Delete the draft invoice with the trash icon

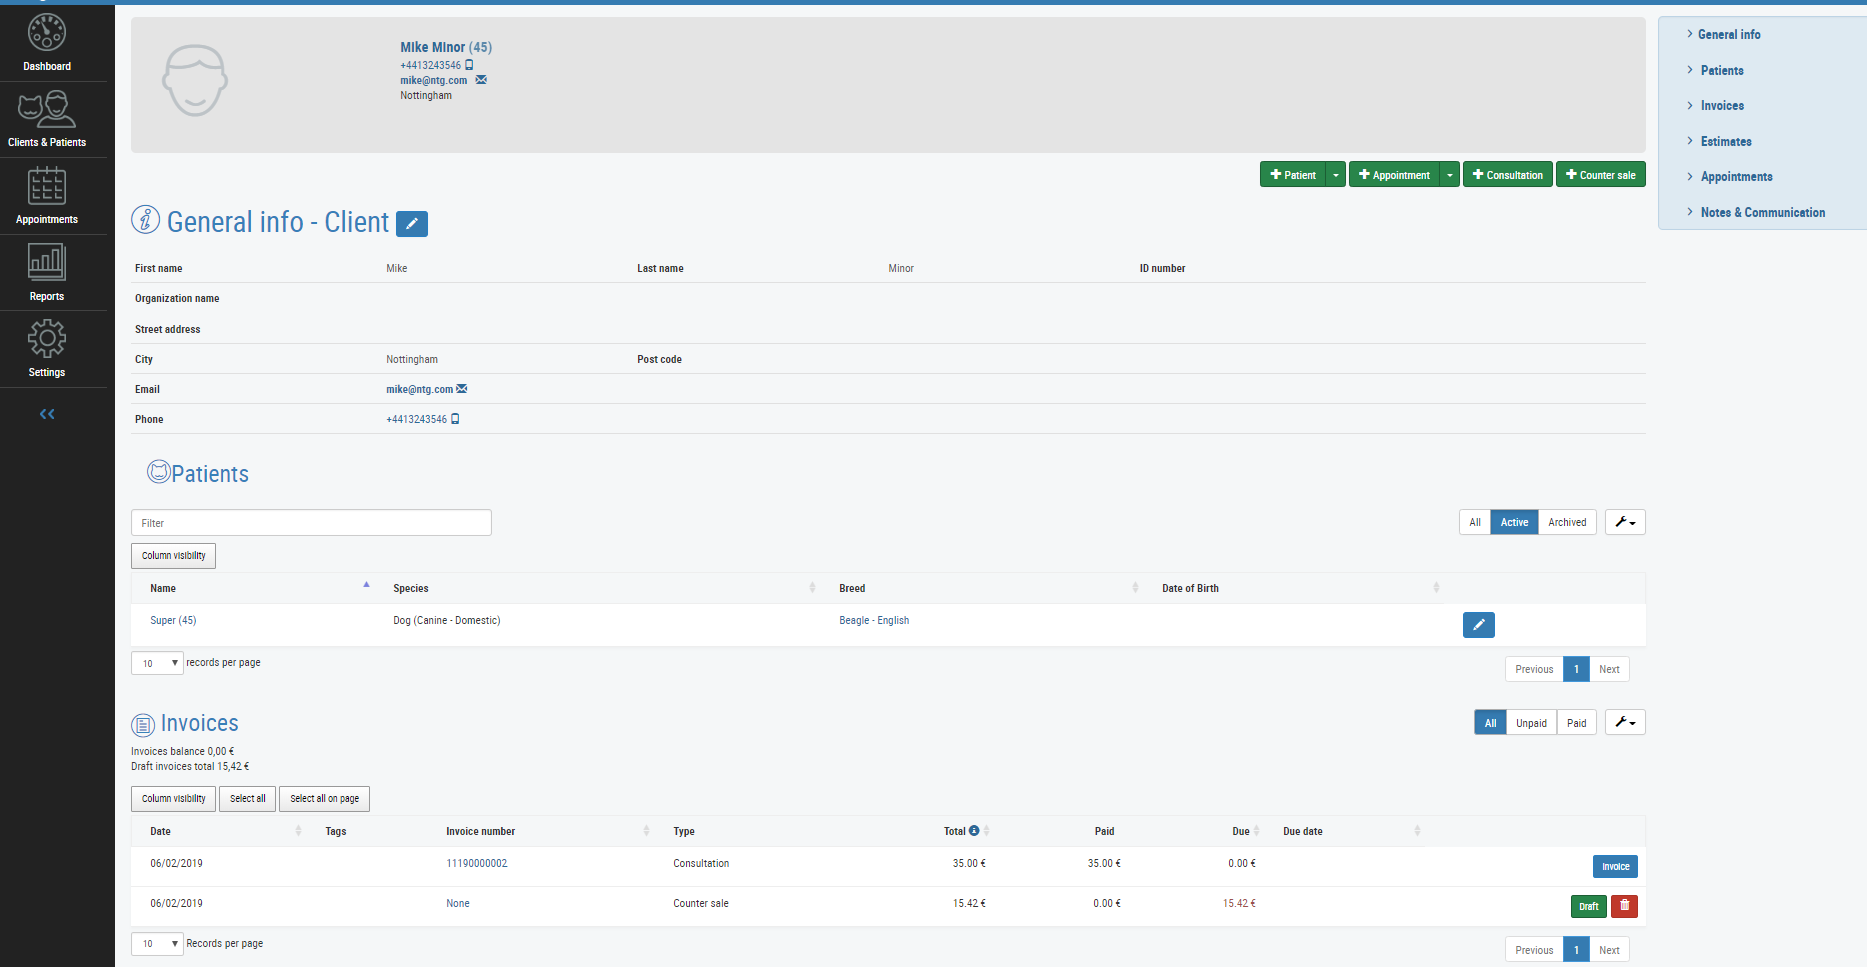click(1624, 906)
